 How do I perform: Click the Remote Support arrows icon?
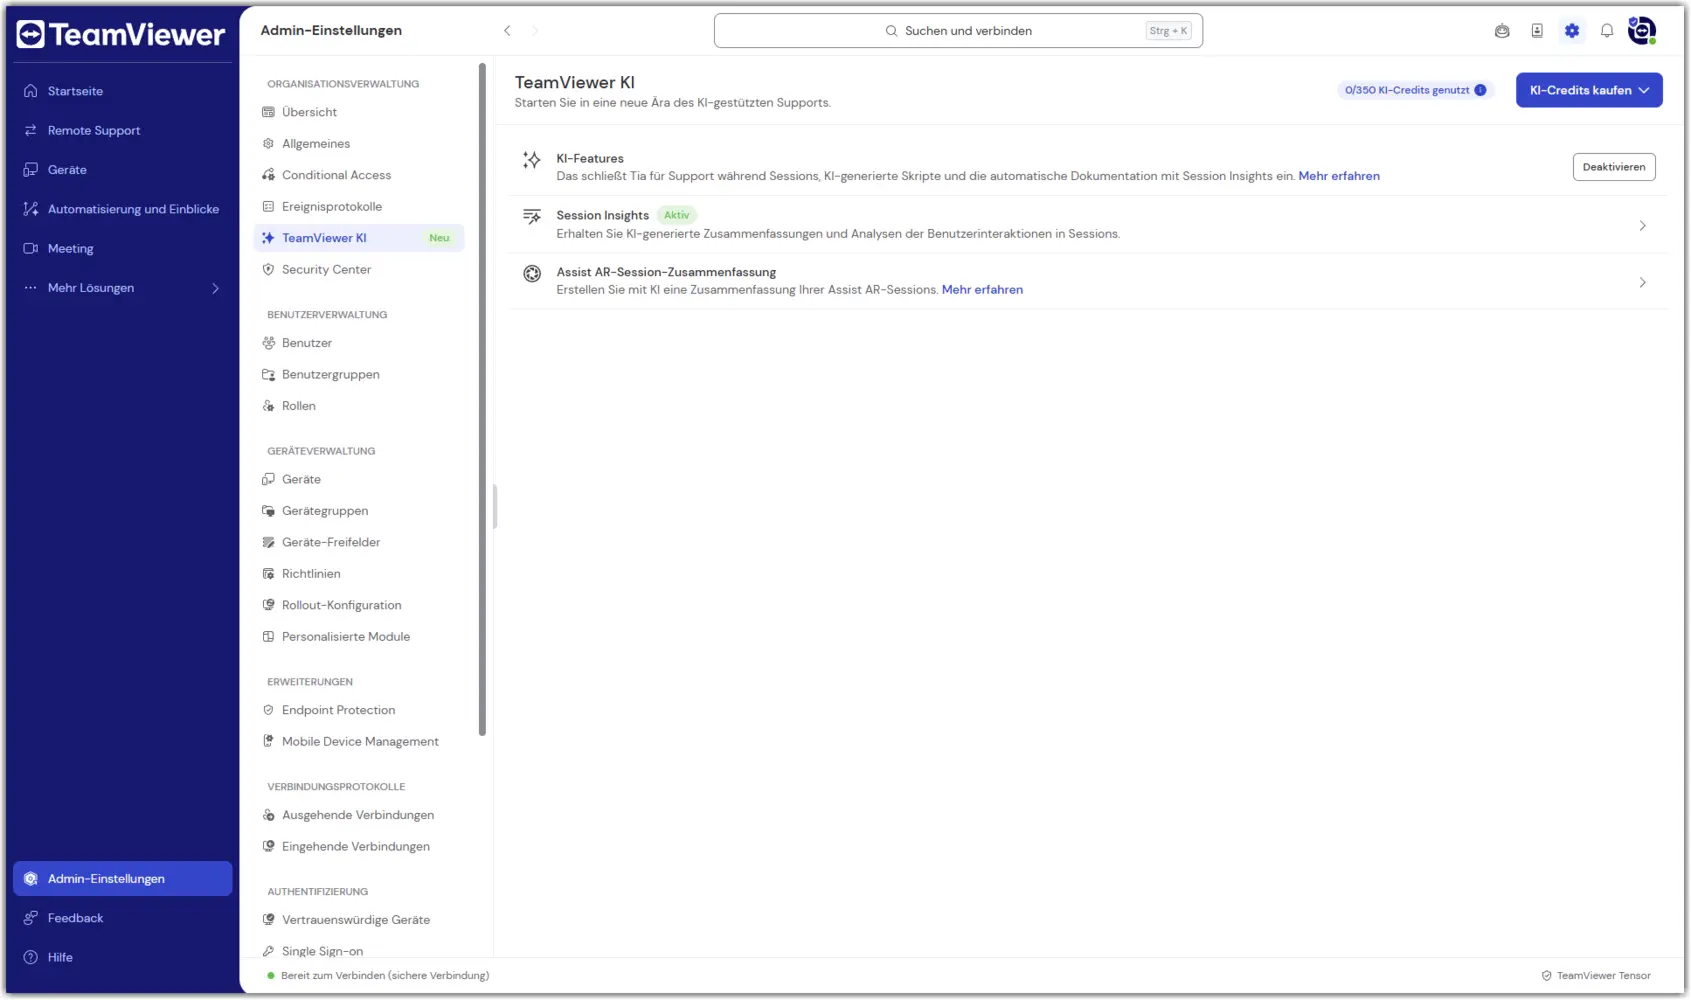pyautogui.click(x=31, y=130)
